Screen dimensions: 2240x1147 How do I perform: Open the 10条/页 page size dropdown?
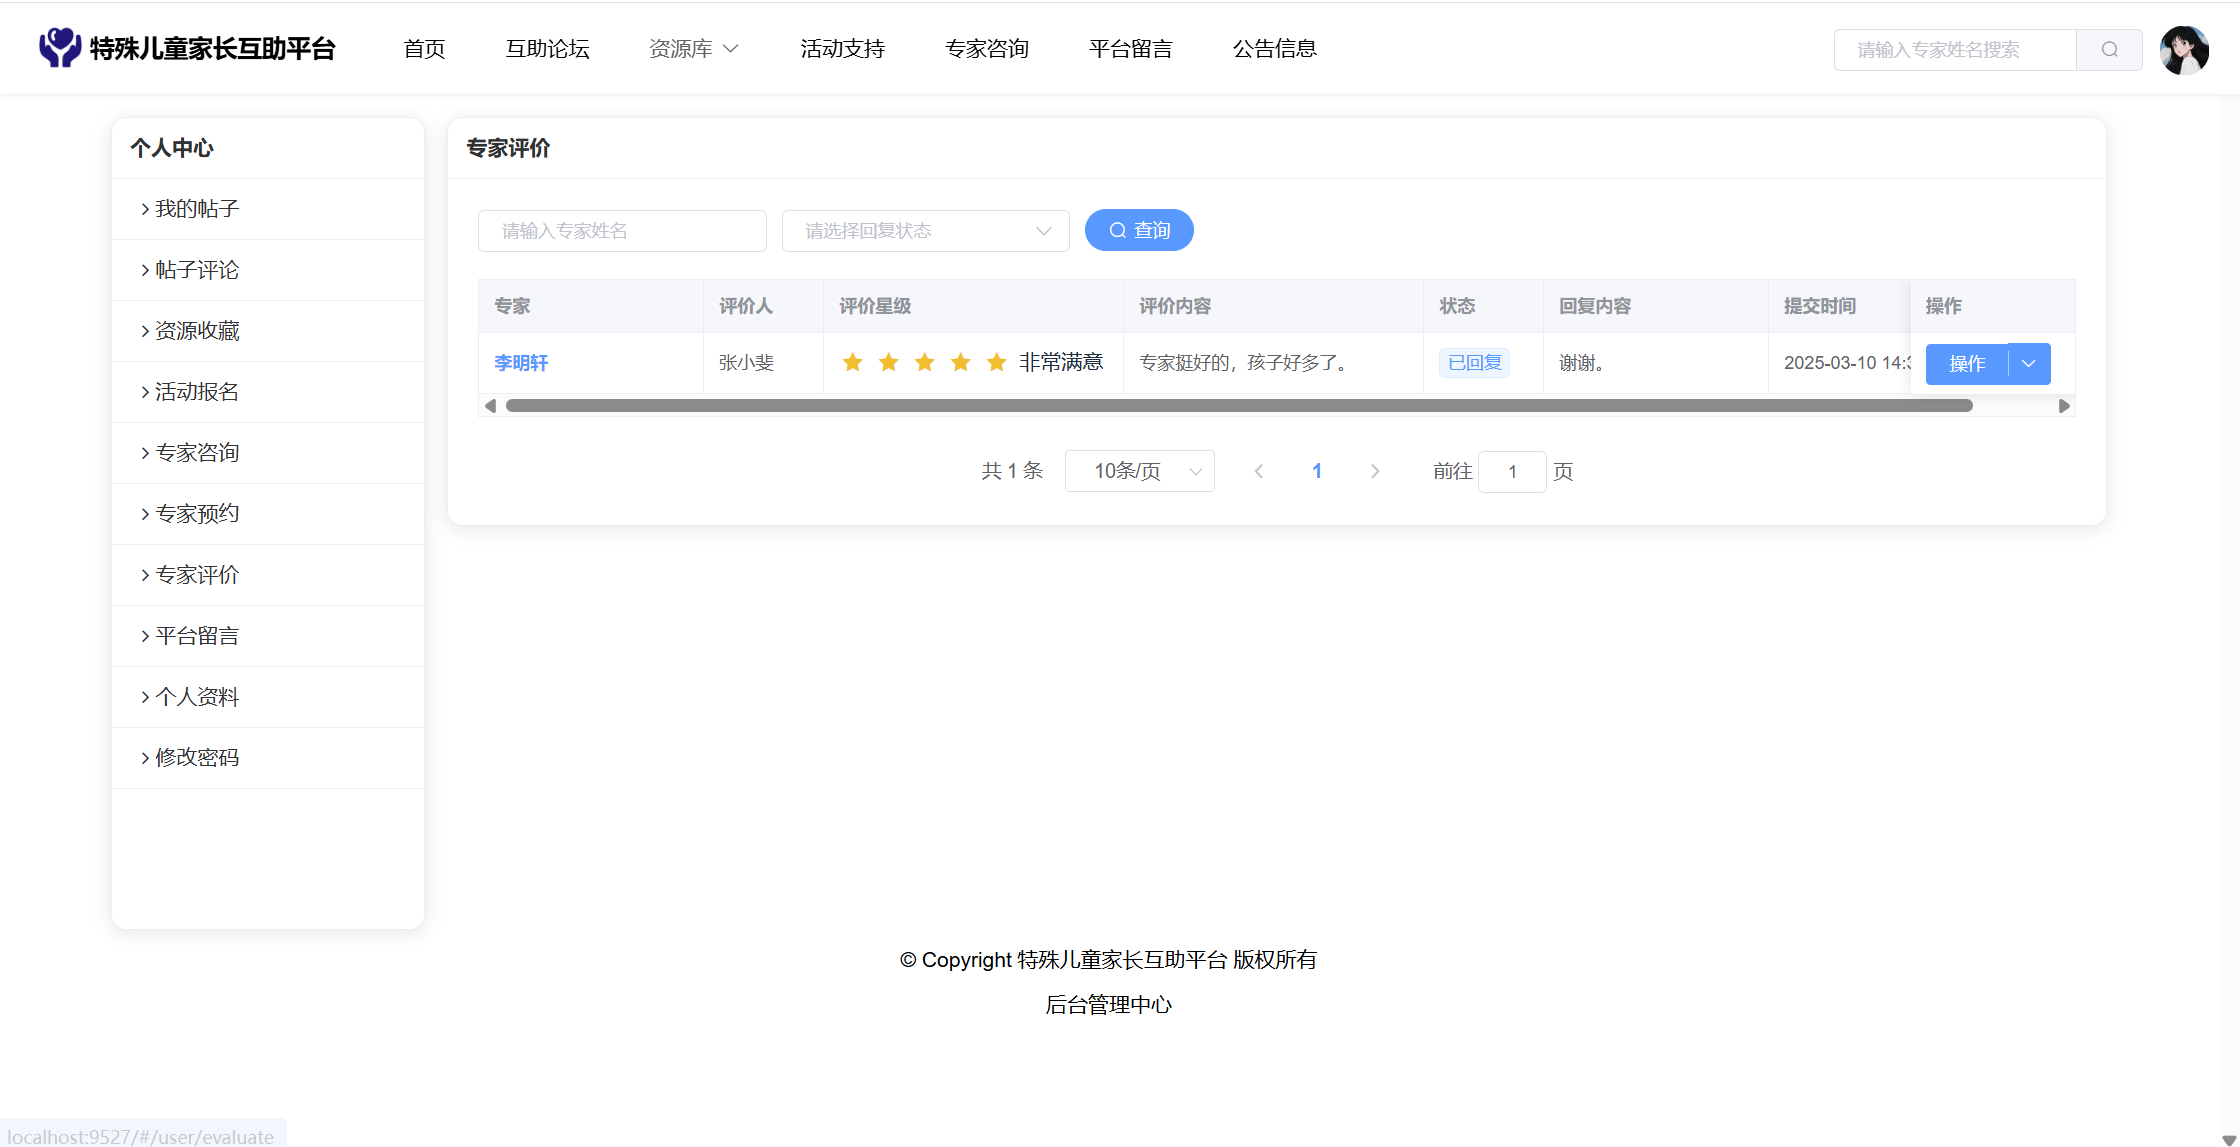(1139, 471)
